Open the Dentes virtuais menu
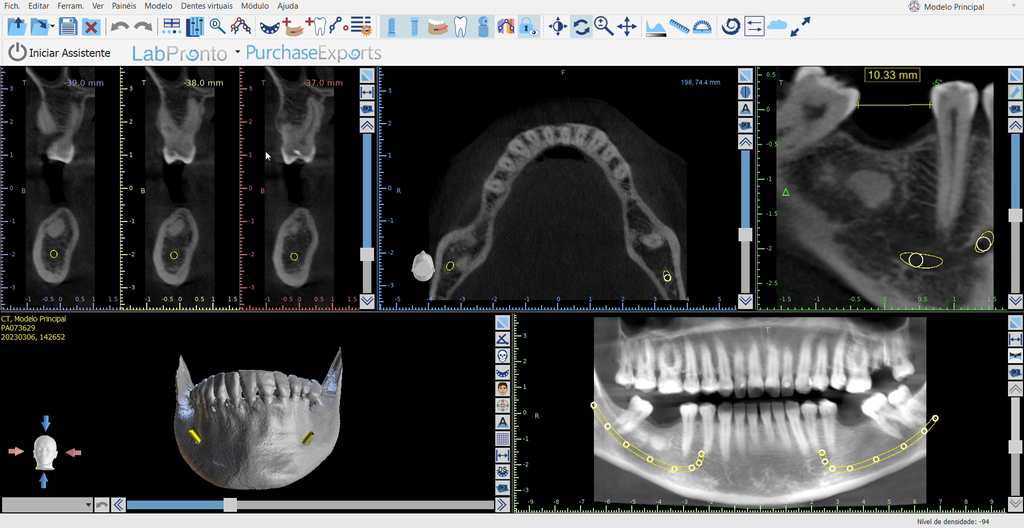 (x=207, y=6)
